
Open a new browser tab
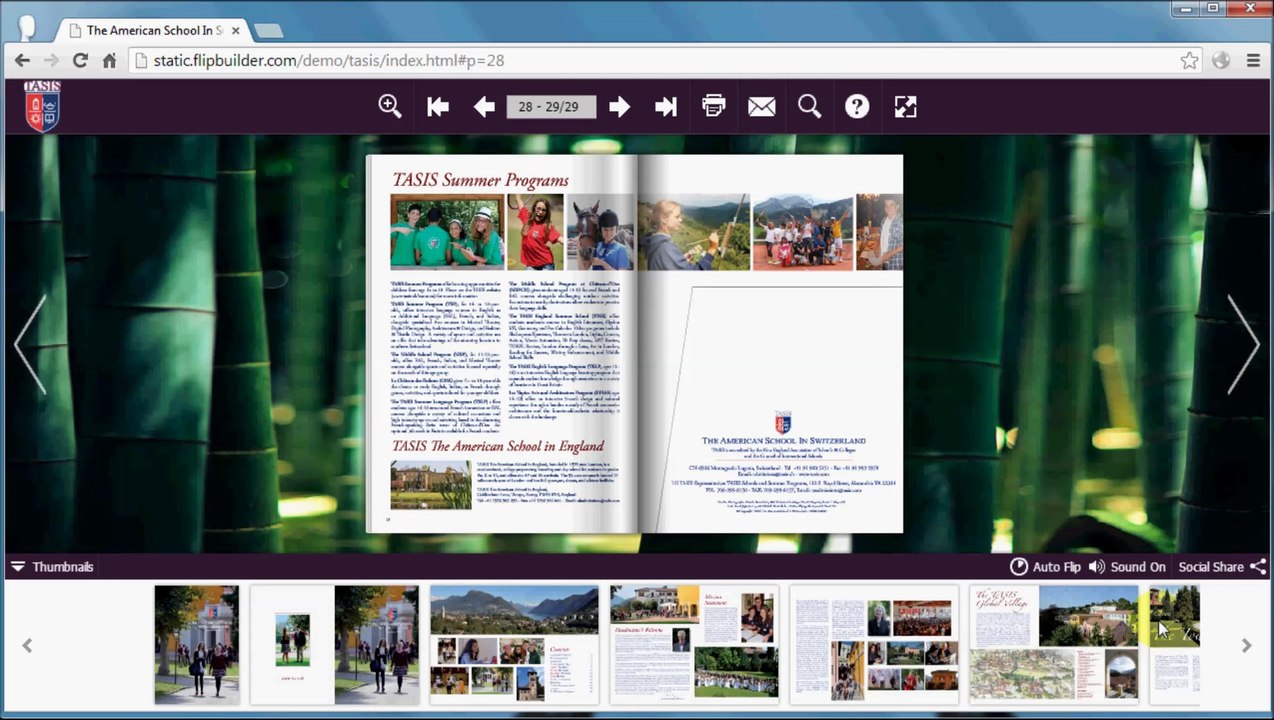(x=268, y=31)
